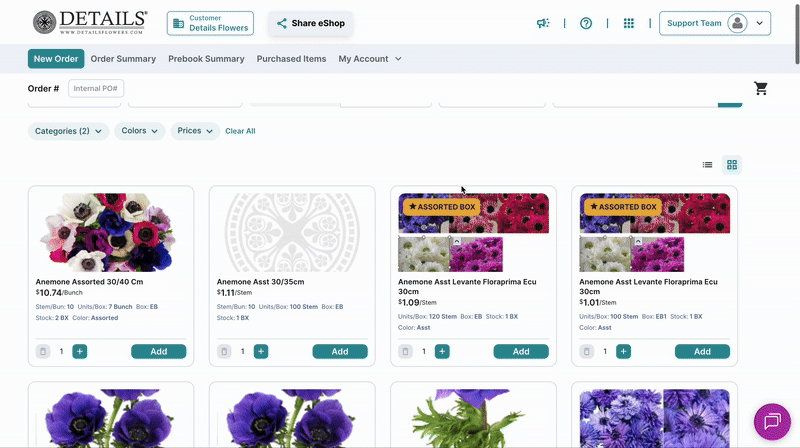
Task: Open the announcements megaphone icon
Action: [543, 23]
